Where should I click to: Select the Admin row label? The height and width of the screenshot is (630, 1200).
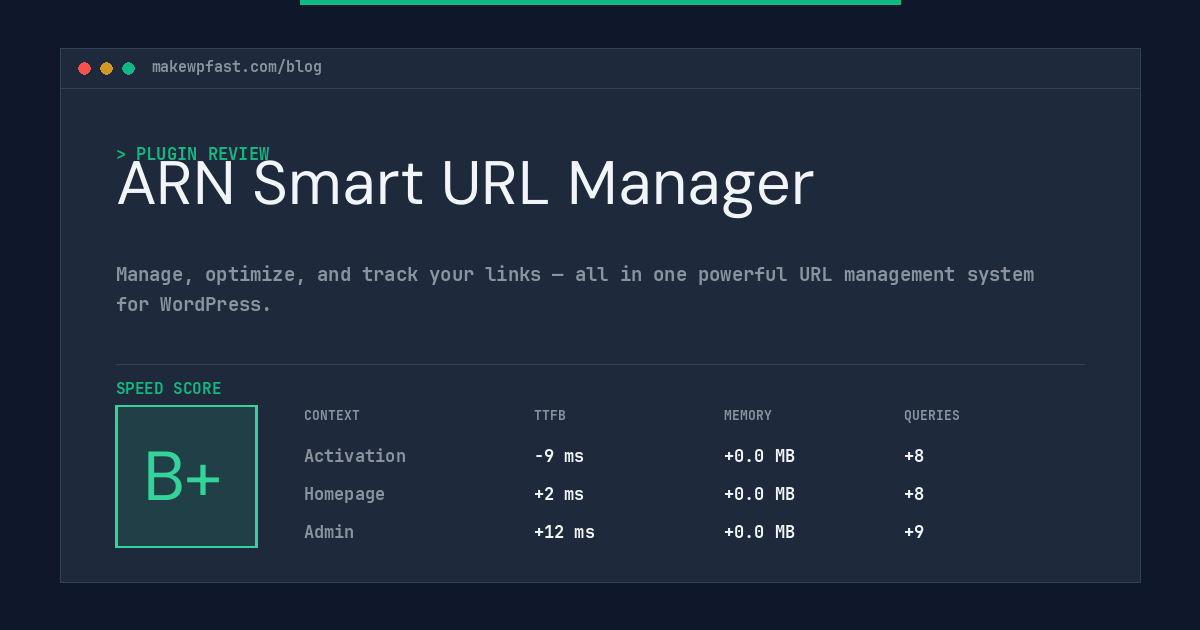329,532
